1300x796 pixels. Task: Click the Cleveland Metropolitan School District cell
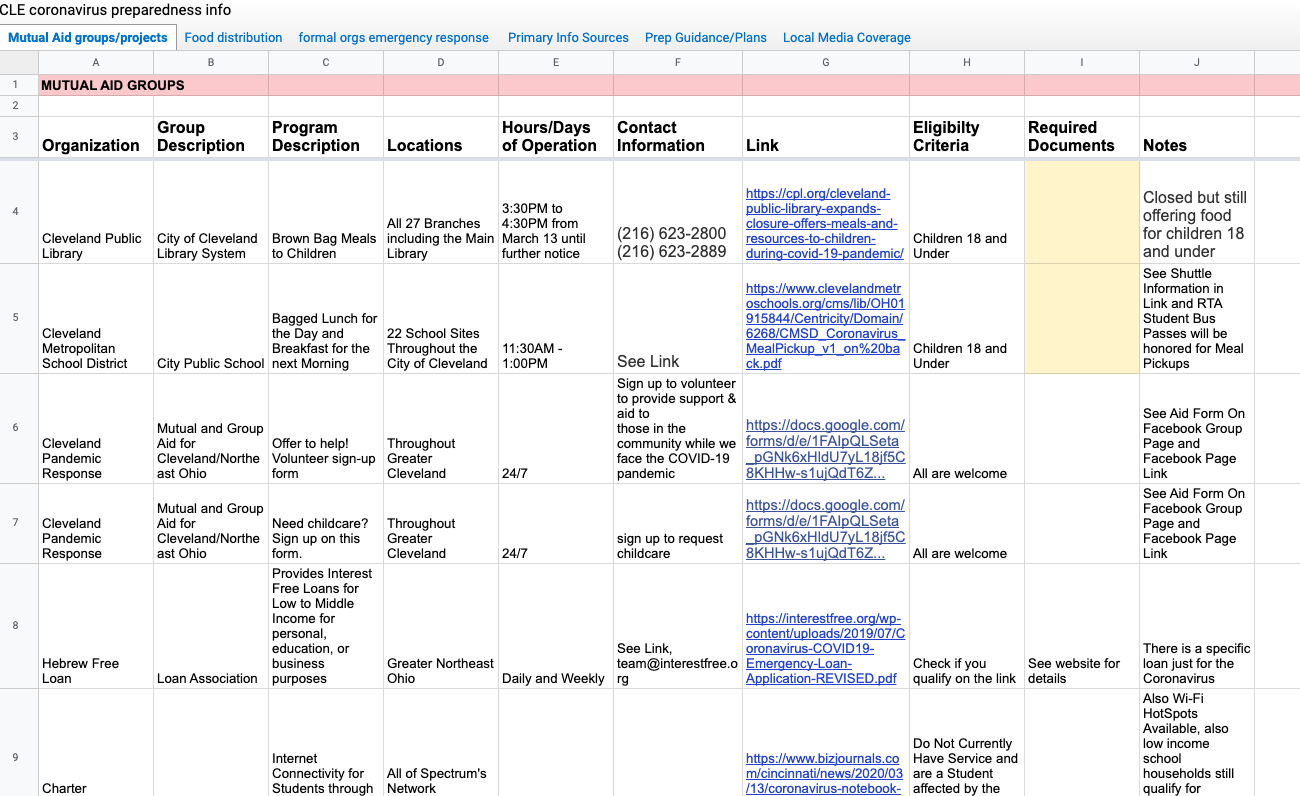[x=96, y=319]
